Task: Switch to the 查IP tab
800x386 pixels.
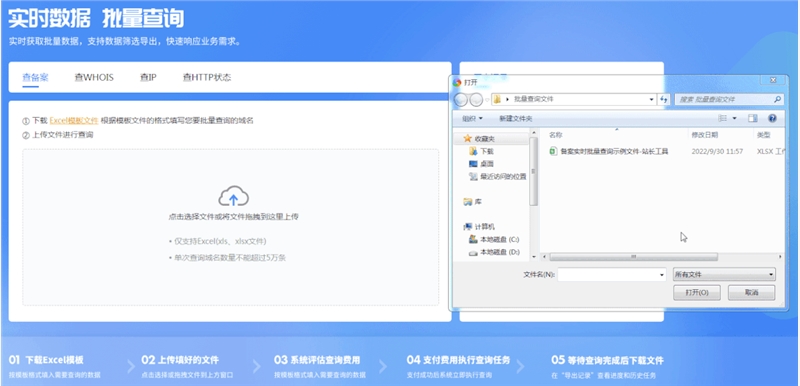Action: tap(148, 78)
